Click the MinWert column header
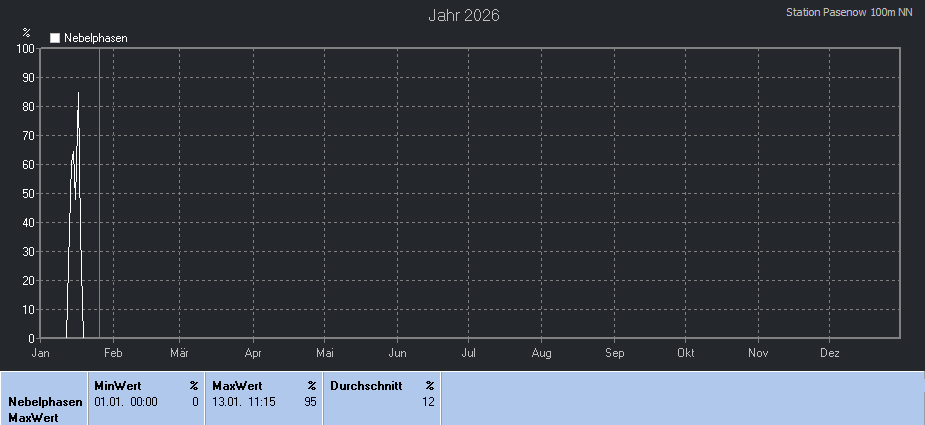925x425 pixels. pyautogui.click(x=117, y=385)
